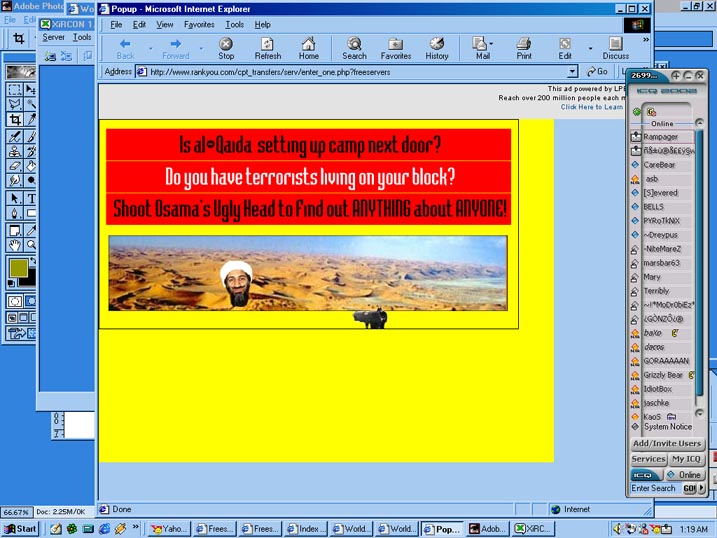Select Grizzly Bear in ICQ contact list
This screenshot has width=717, height=538.
tap(663, 375)
